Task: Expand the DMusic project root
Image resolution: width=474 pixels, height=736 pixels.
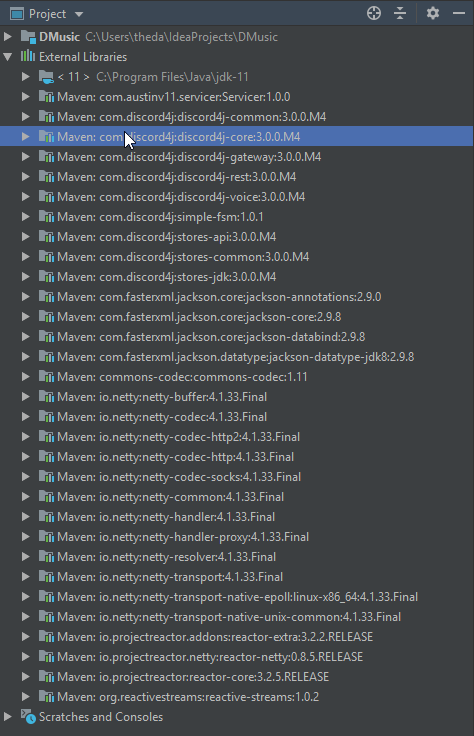Action: (x=8, y=37)
